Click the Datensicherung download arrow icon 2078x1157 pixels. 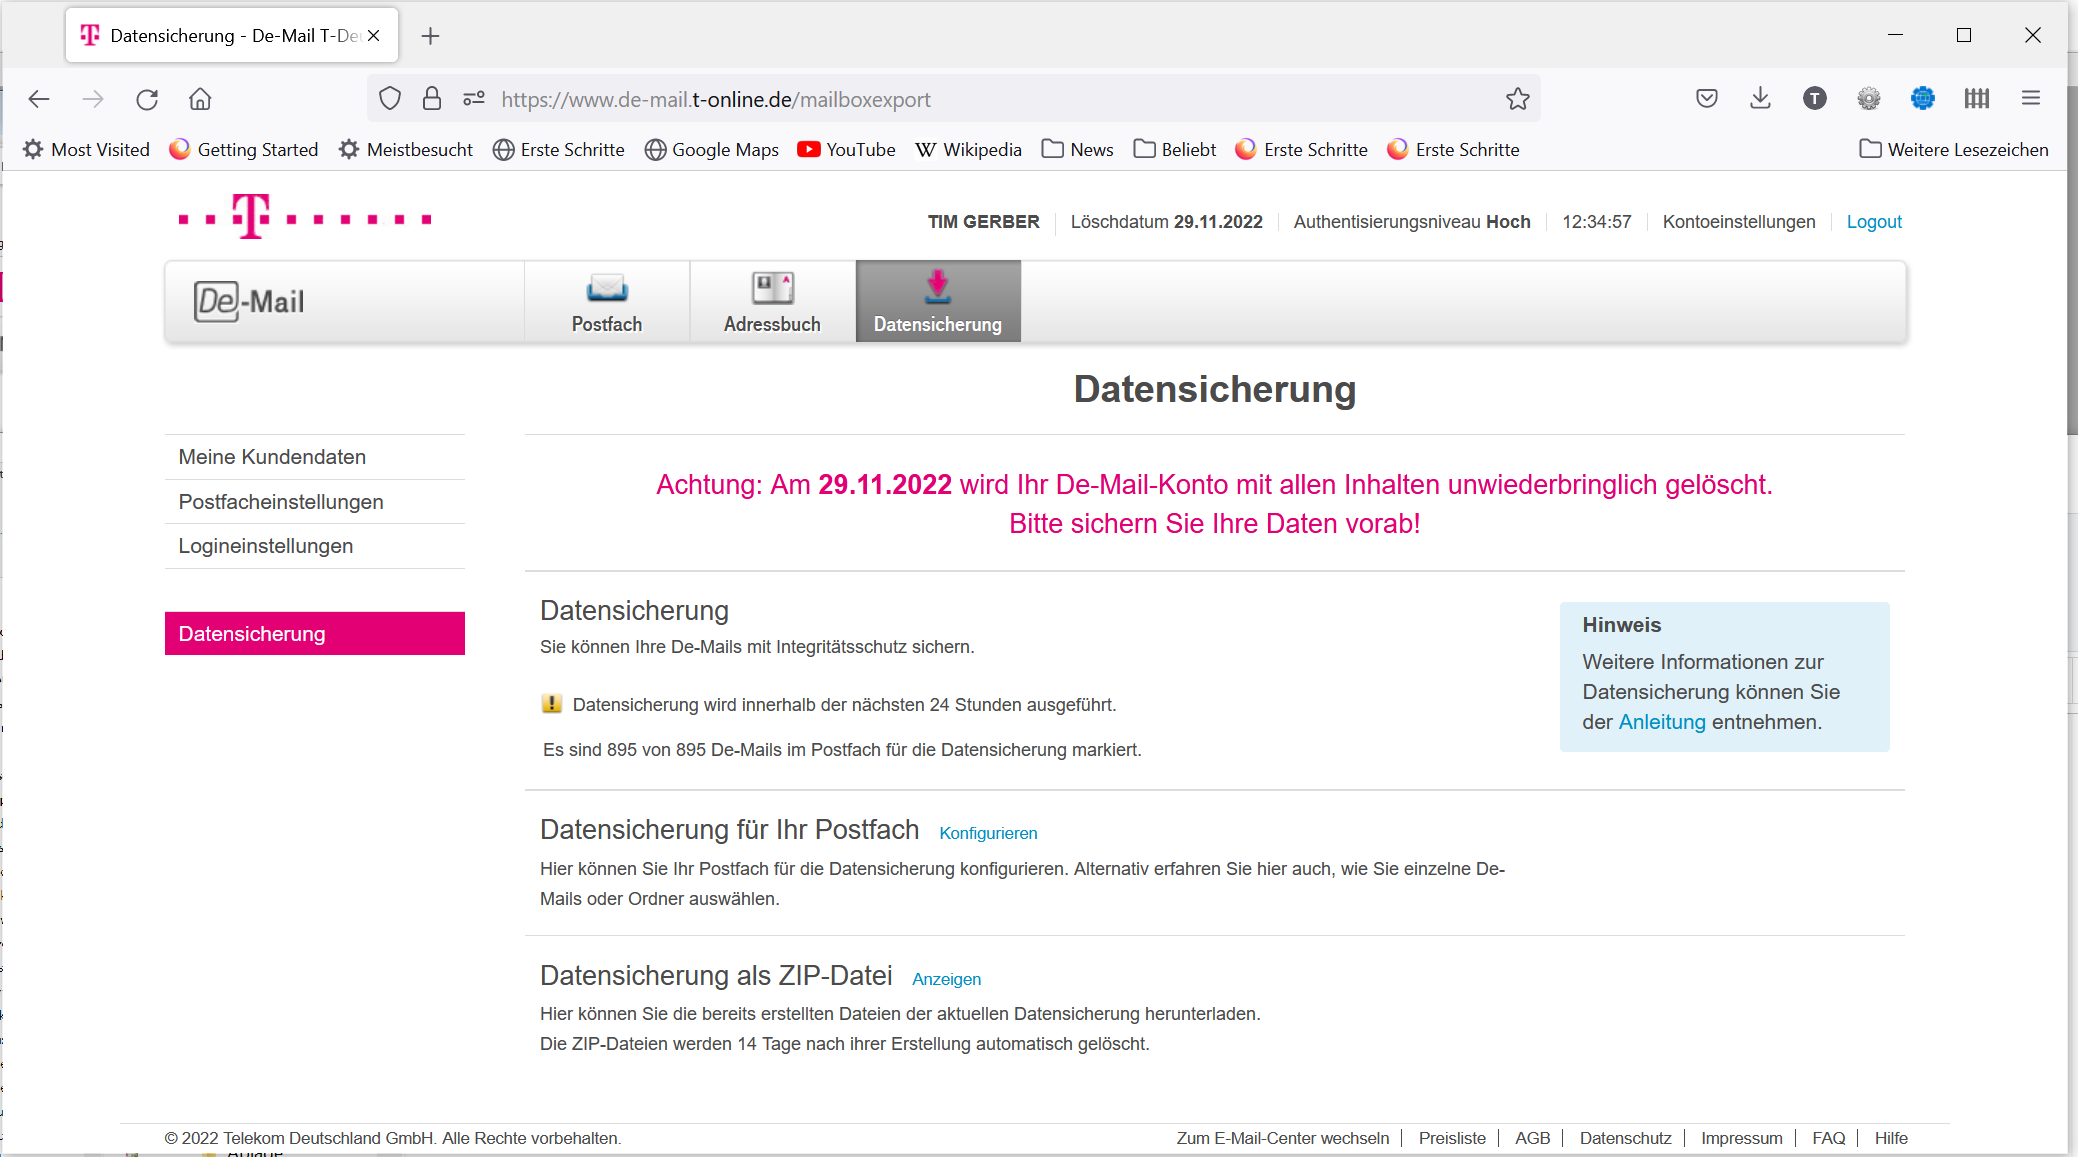pyautogui.click(x=937, y=286)
